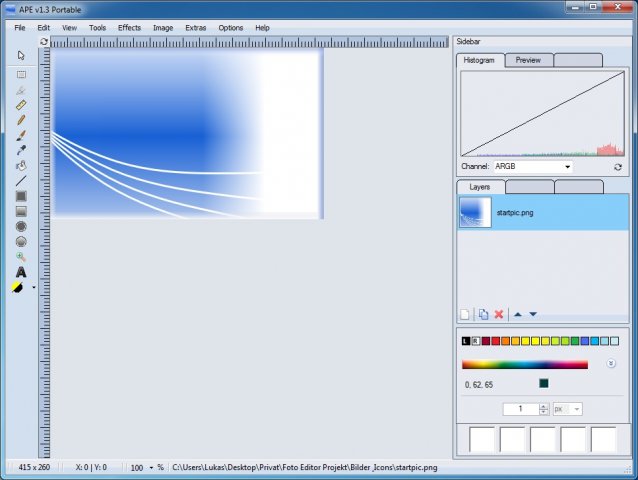
Task: Open the Channel ARGB dropdown
Action: [x=533, y=166]
